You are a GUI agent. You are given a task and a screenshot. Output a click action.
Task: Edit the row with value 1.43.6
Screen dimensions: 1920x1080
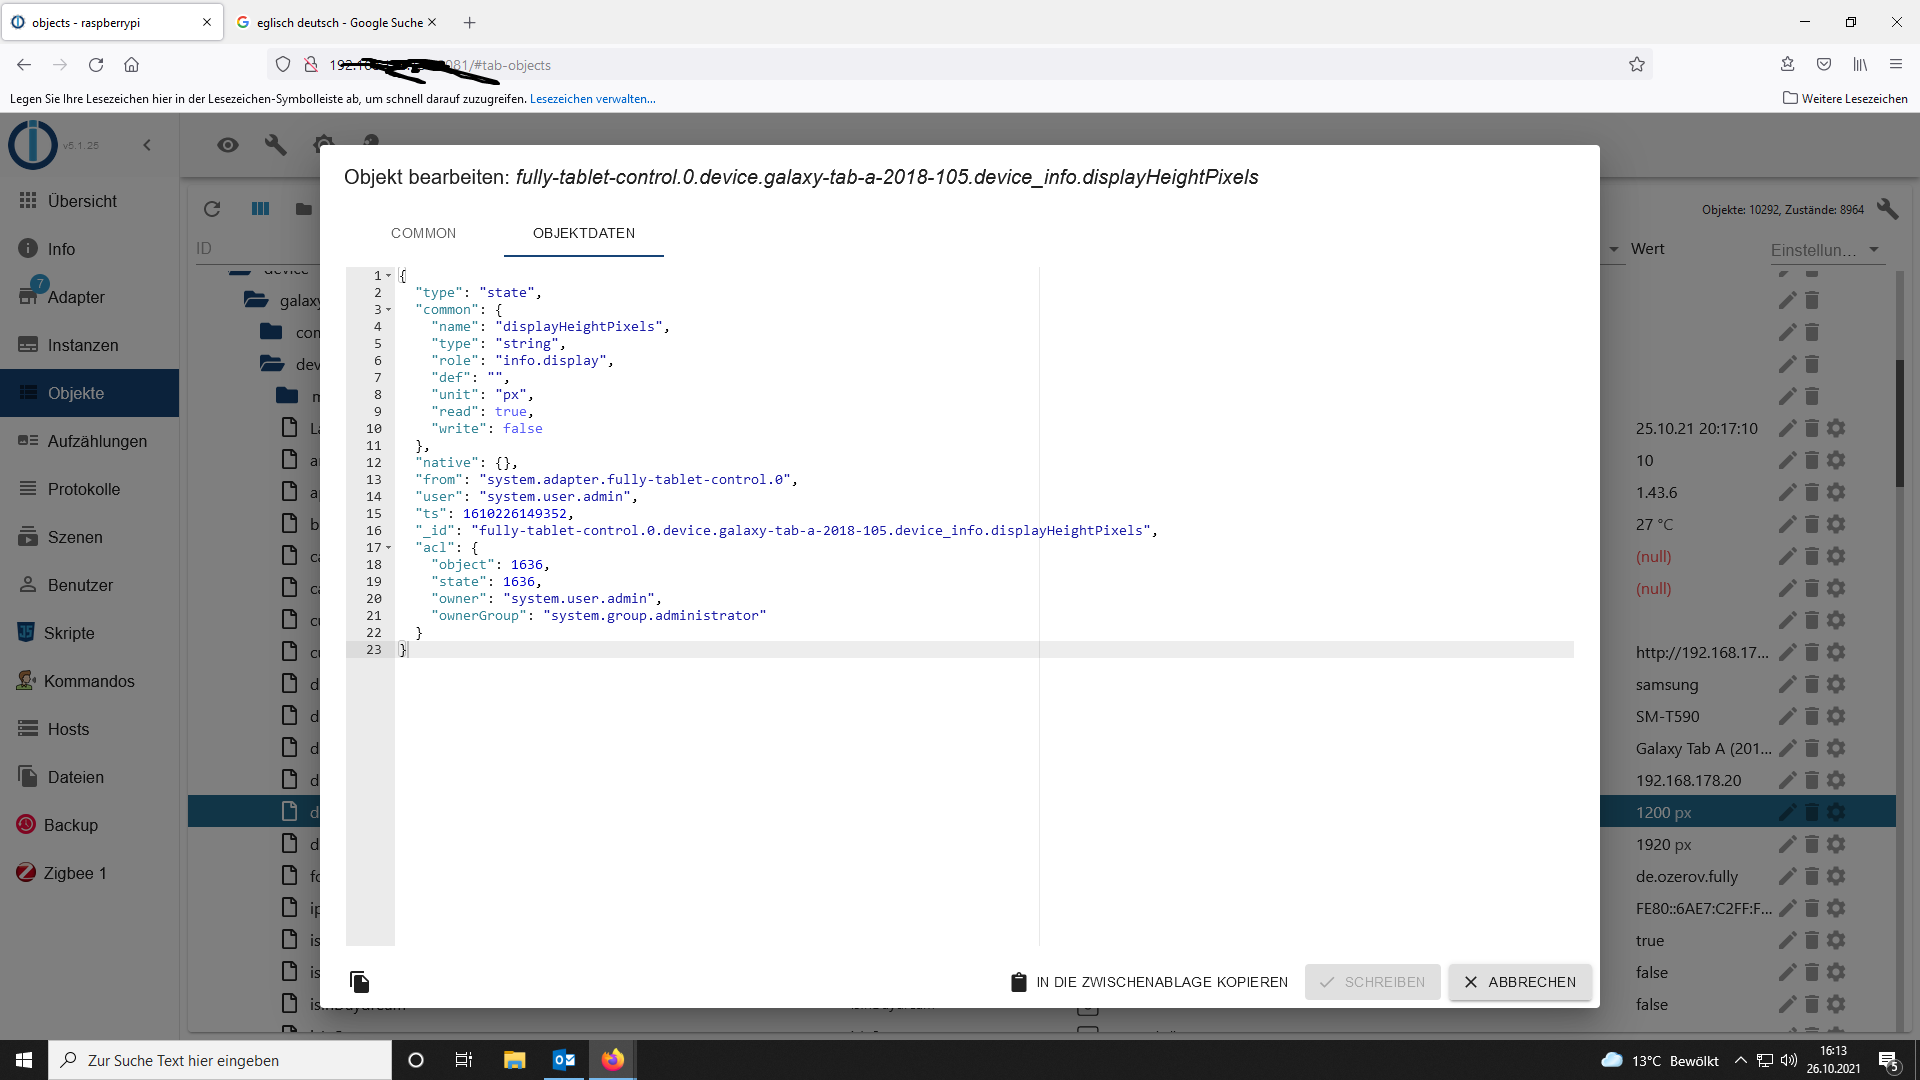(x=1787, y=493)
